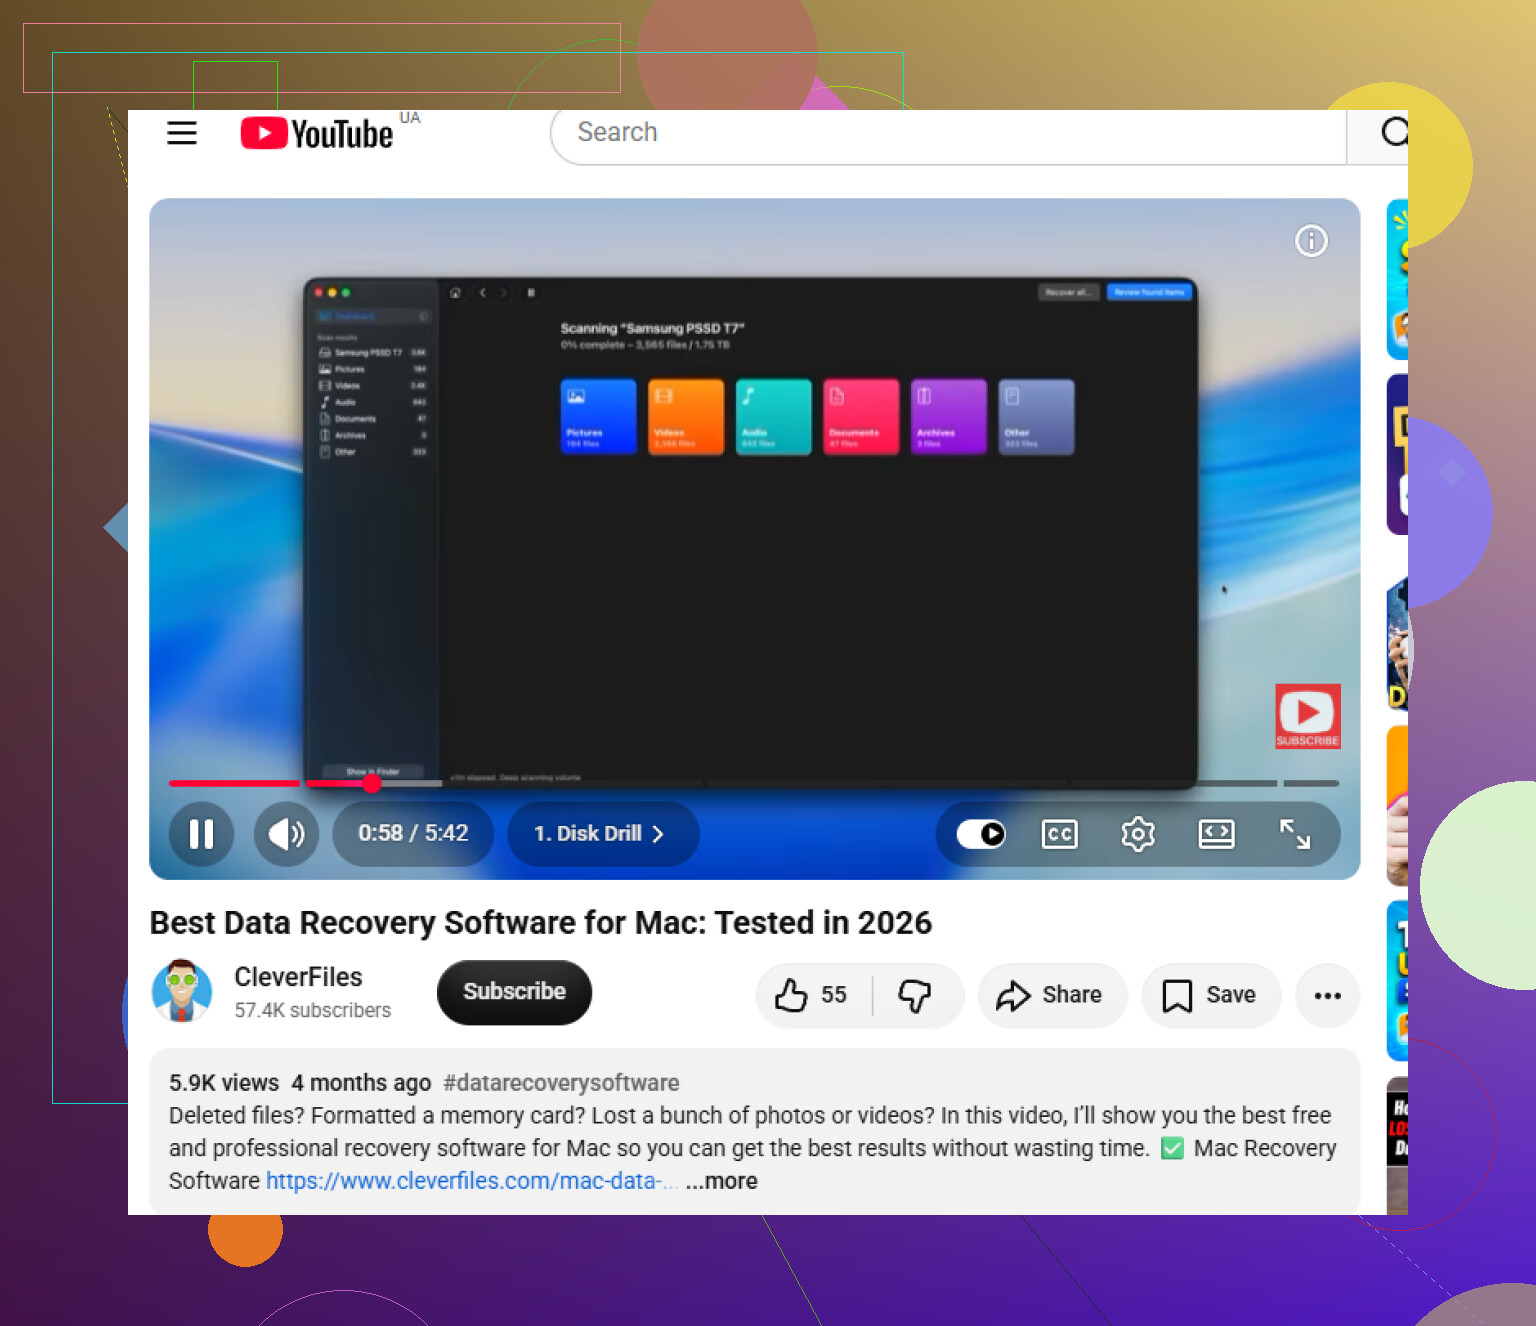Switch to theater mode

(x=1216, y=834)
